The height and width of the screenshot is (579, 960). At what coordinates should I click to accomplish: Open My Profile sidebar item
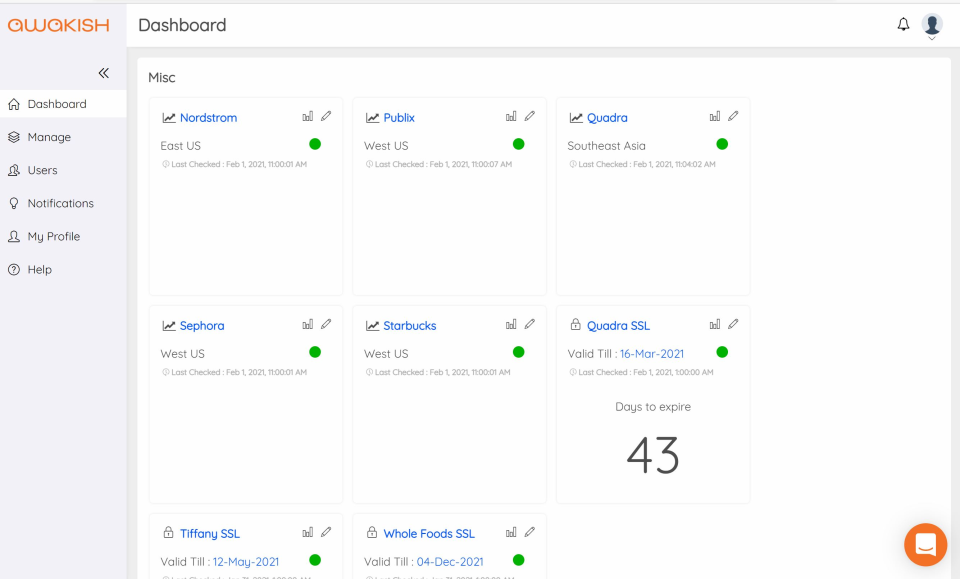tap(53, 236)
